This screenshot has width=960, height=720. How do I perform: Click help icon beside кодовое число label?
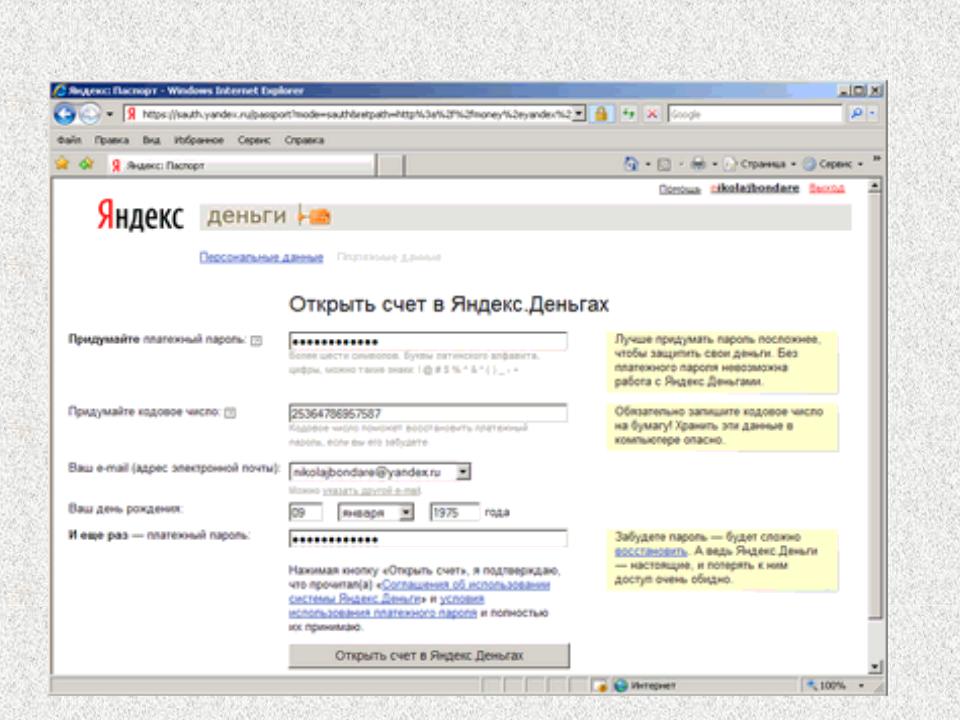(230, 413)
